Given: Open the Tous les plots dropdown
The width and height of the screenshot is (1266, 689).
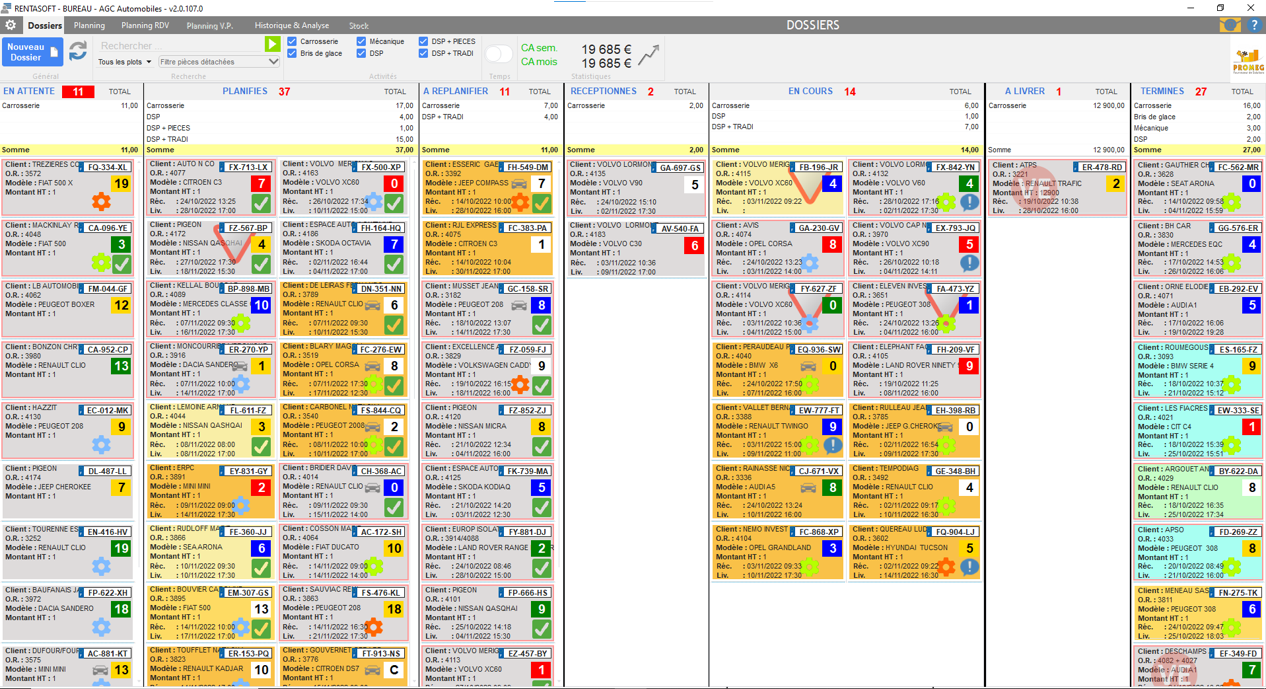Looking at the screenshot, I should click(125, 62).
